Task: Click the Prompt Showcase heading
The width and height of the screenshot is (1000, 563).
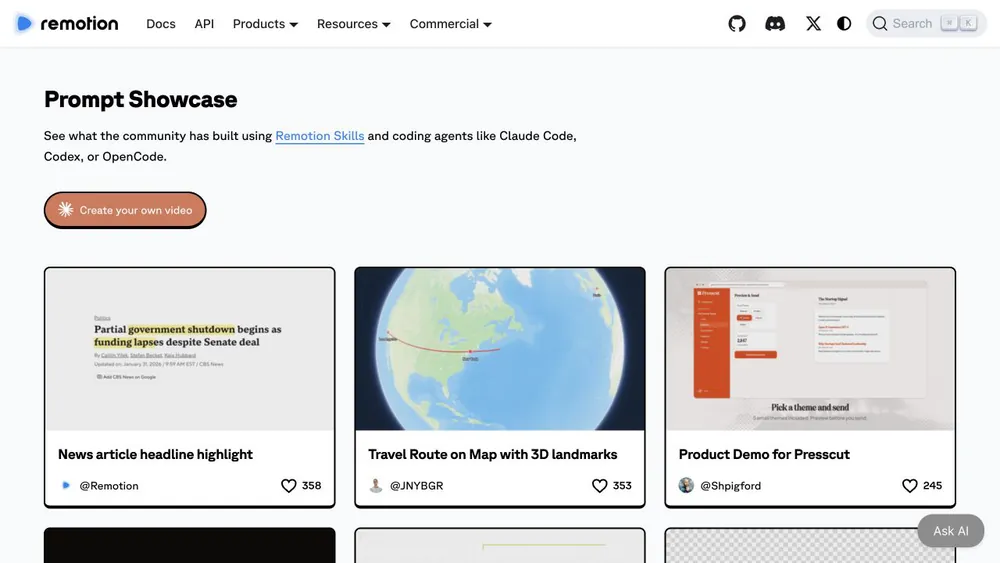Action: (x=140, y=99)
